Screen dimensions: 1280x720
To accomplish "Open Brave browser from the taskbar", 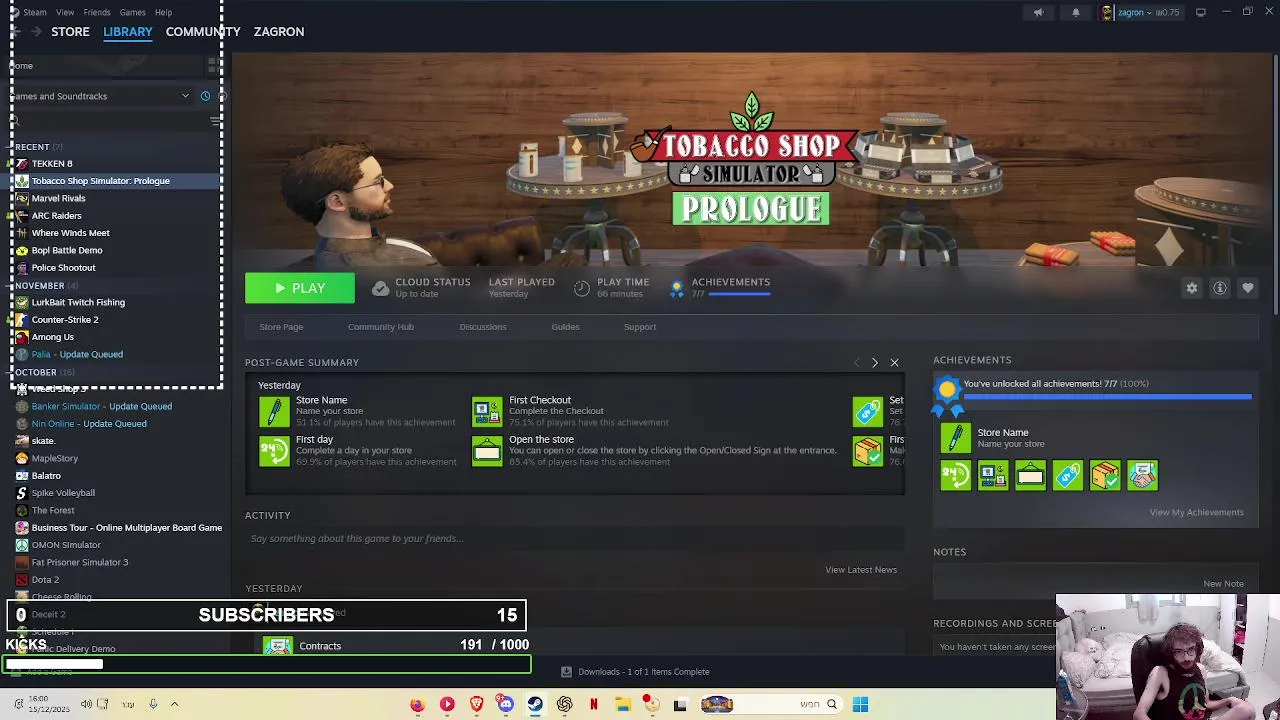I will click(x=477, y=704).
